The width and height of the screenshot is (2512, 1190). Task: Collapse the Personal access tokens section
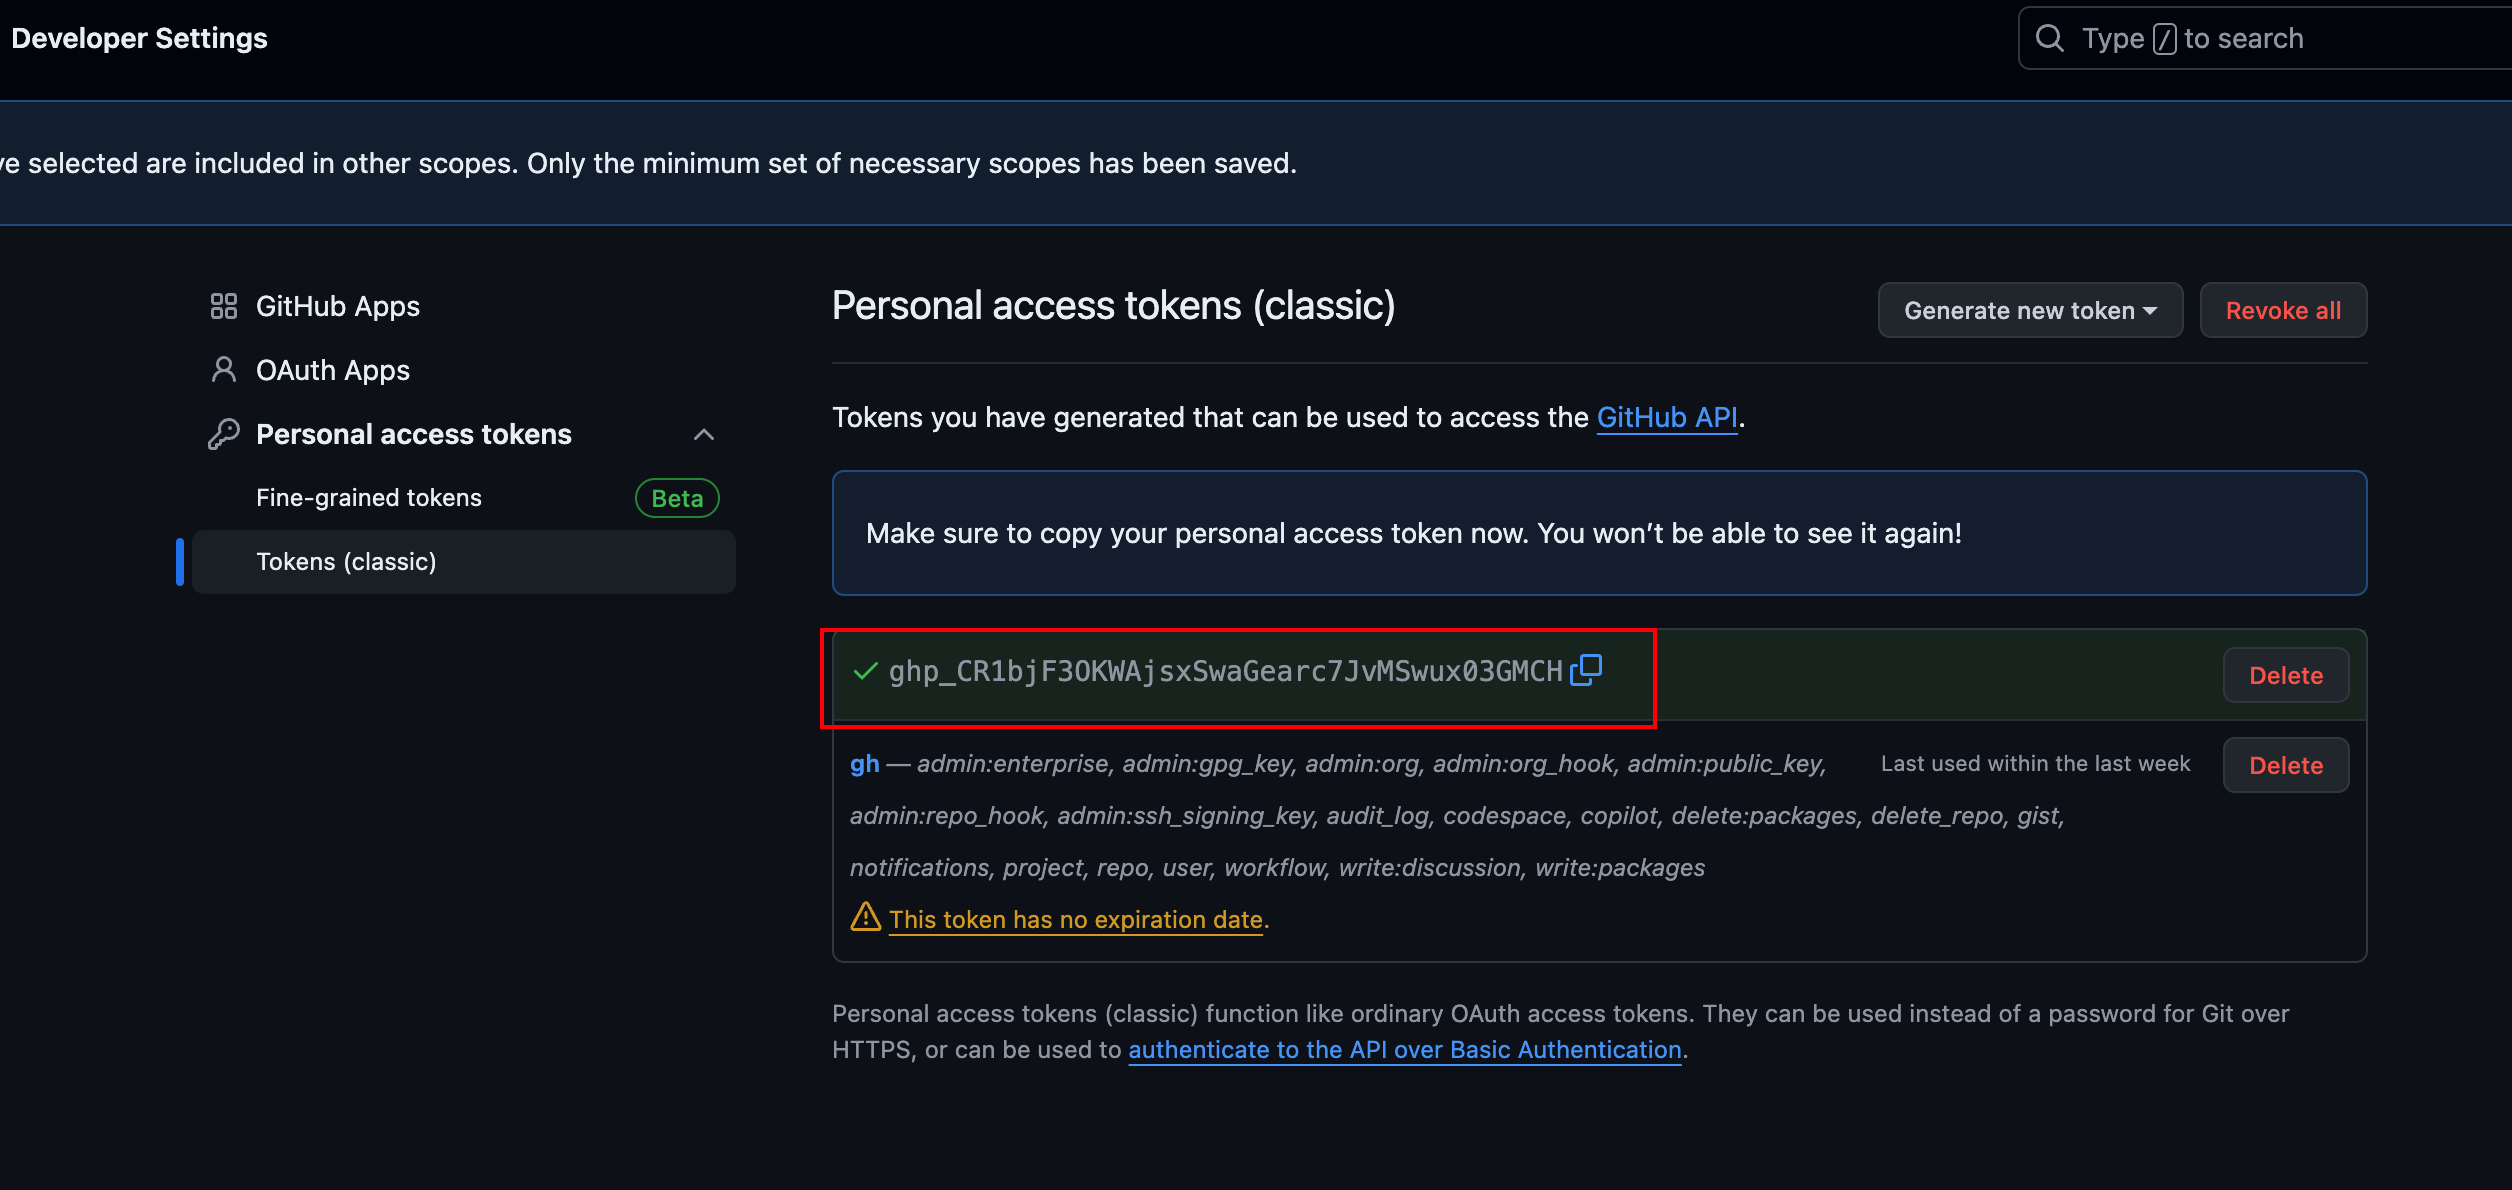point(704,434)
